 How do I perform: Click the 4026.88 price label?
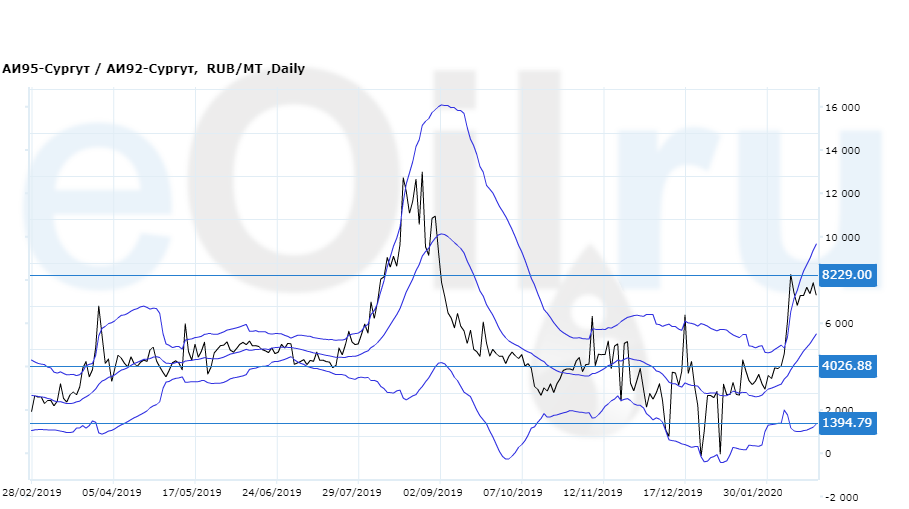(x=847, y=366)
